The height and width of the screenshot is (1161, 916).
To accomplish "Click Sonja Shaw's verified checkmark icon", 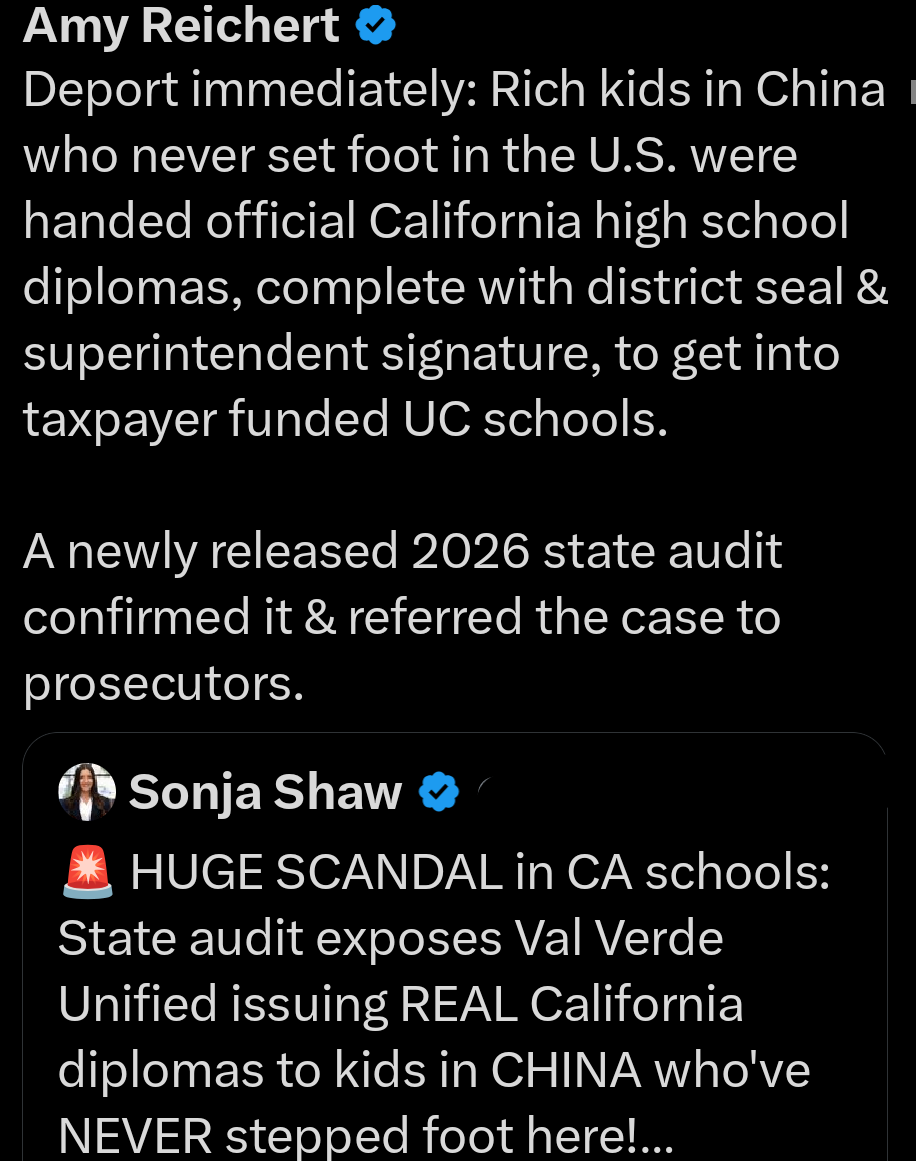I will click(x=437, y=791).
